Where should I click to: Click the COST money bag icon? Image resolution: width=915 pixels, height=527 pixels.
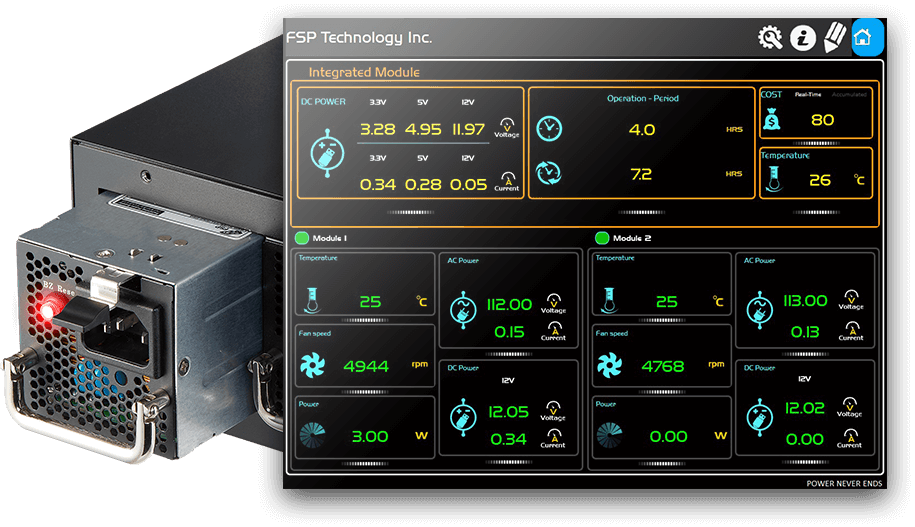click(771, 119)
